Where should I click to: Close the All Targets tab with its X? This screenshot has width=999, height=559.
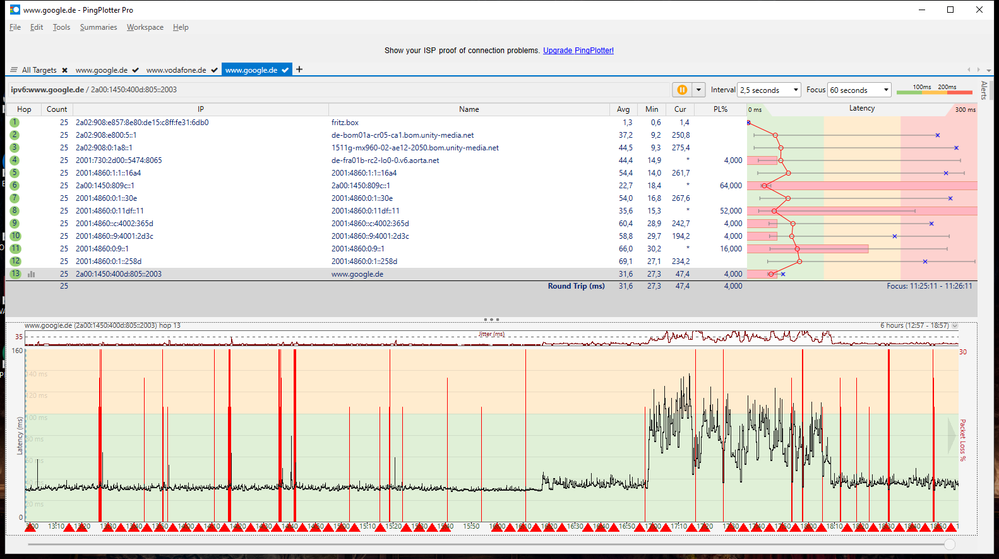[64, 70]
